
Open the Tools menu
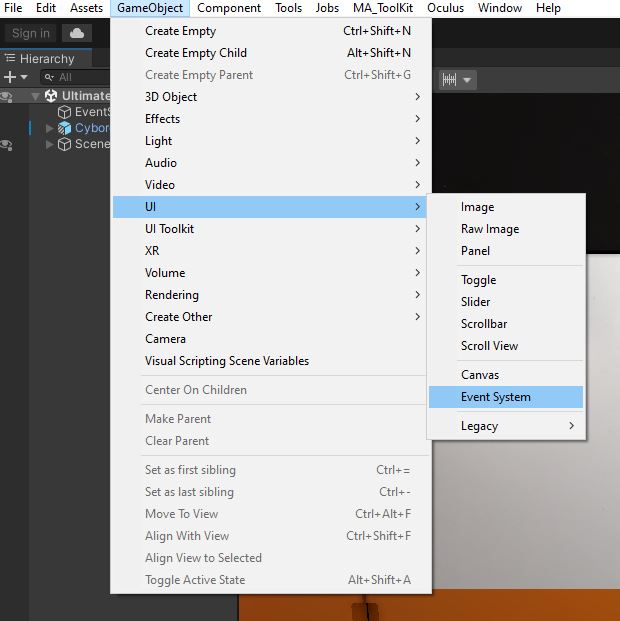[288, 8]
